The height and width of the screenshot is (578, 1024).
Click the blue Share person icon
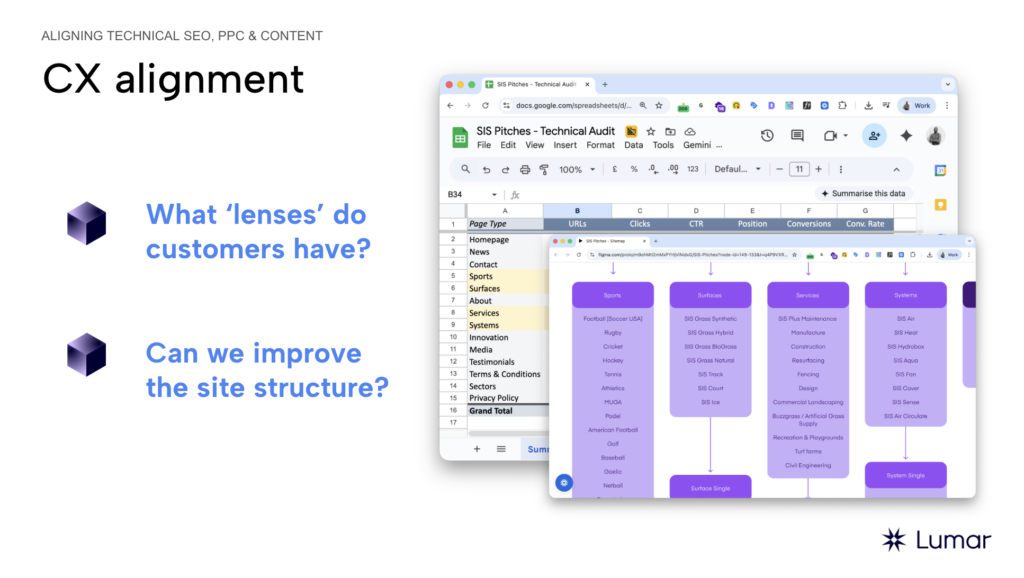874,136
